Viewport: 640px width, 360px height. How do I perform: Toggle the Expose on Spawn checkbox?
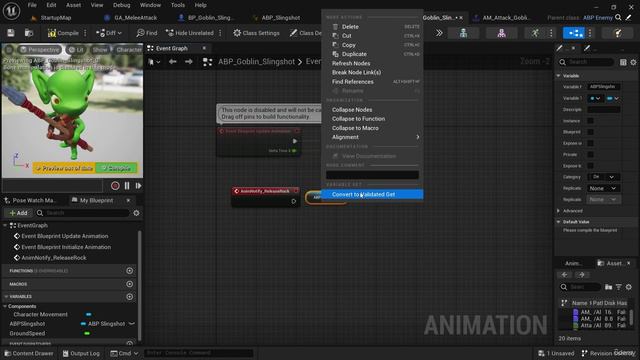tap(590, 143)
